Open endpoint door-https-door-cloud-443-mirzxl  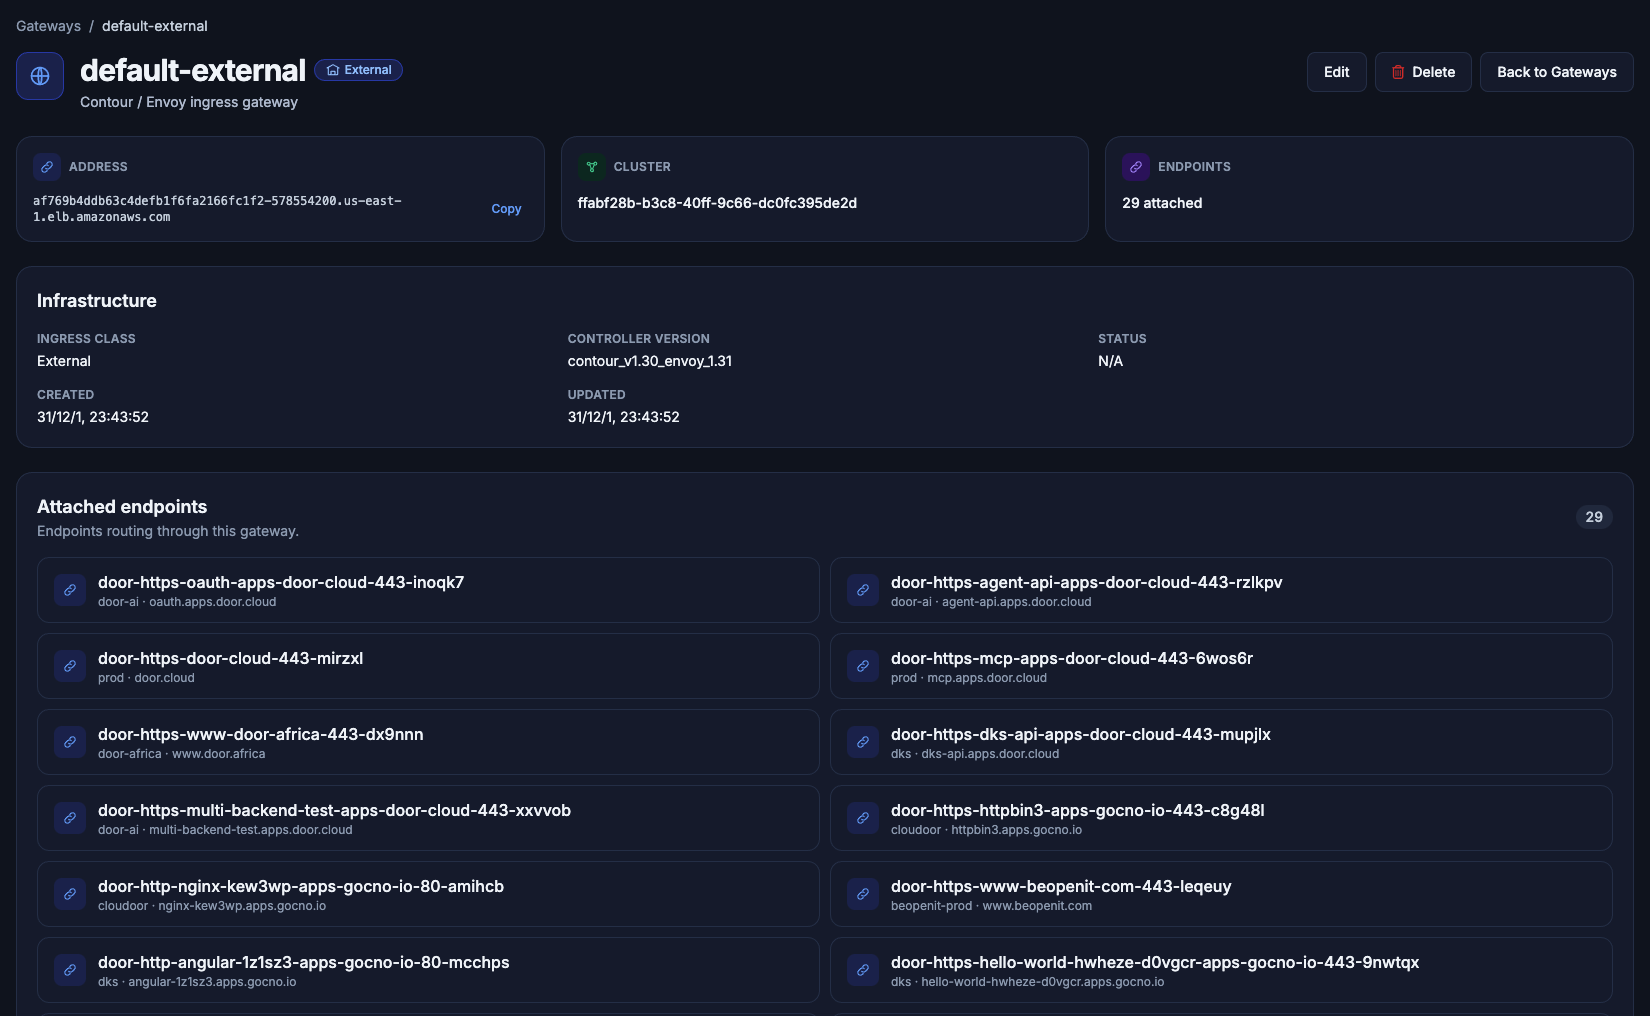pos(428,666)
